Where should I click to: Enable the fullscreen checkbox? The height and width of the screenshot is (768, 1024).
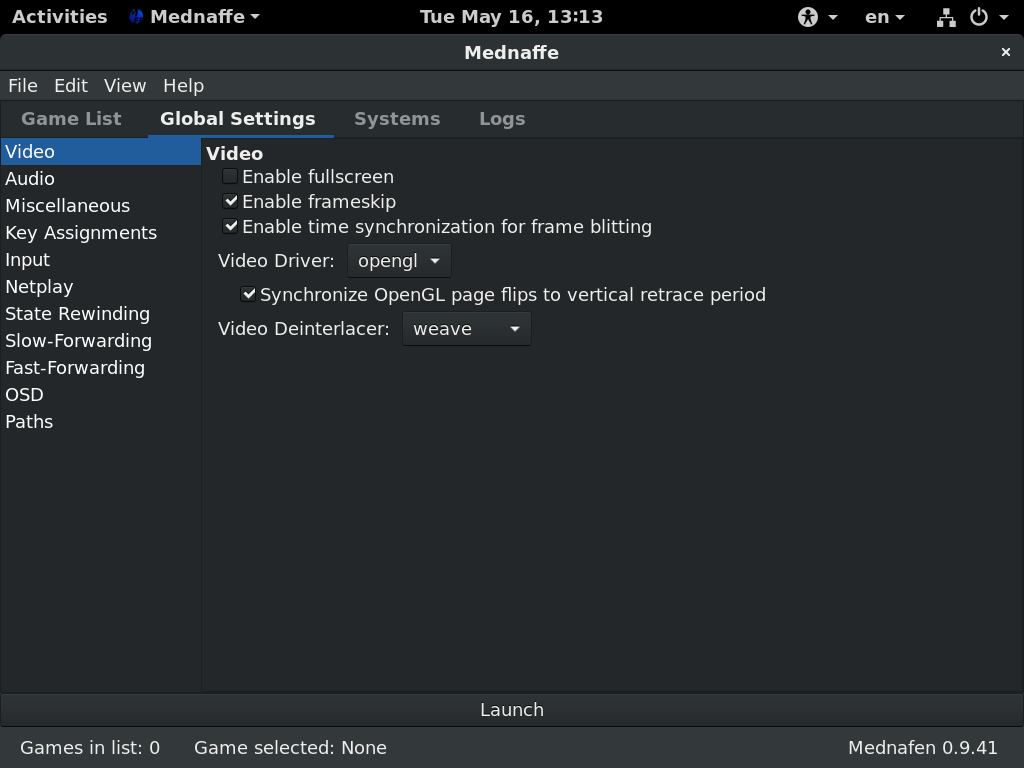(230, 177)
